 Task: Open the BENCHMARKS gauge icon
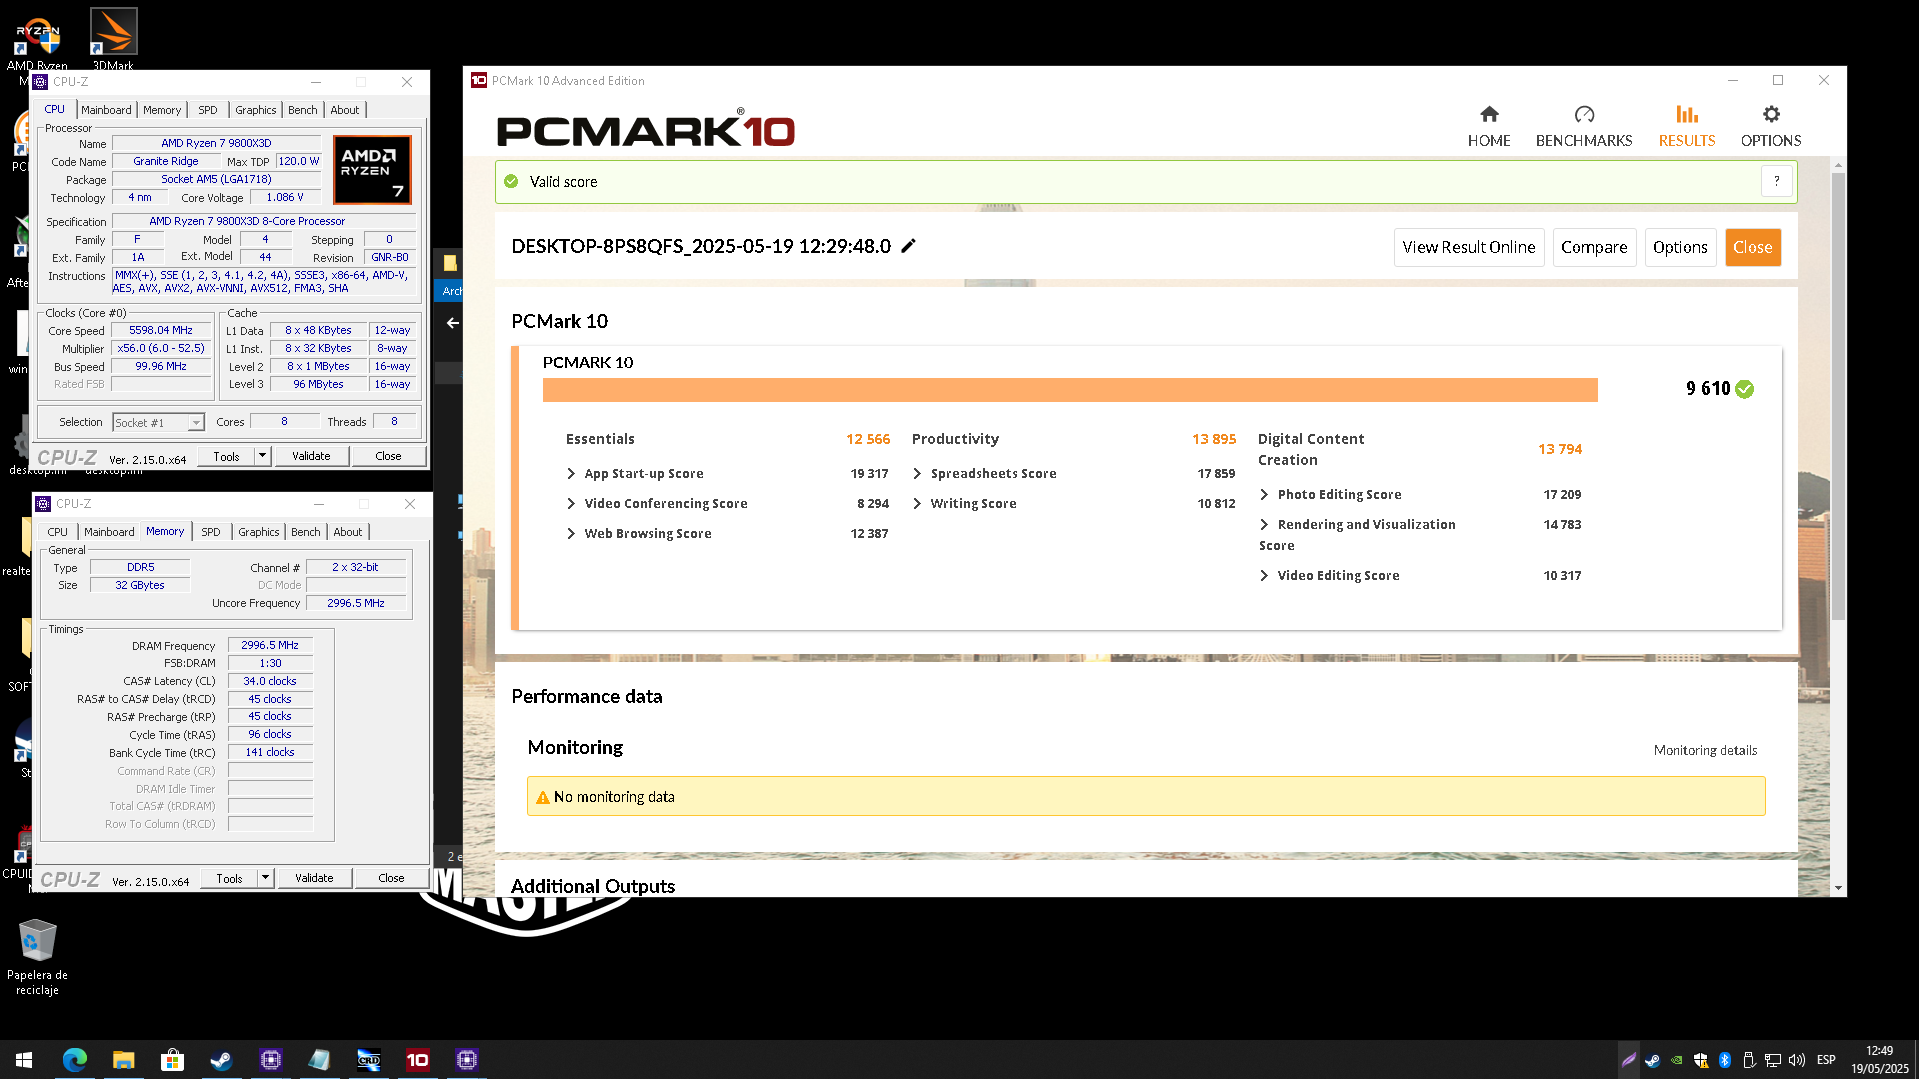point(1584,114)
